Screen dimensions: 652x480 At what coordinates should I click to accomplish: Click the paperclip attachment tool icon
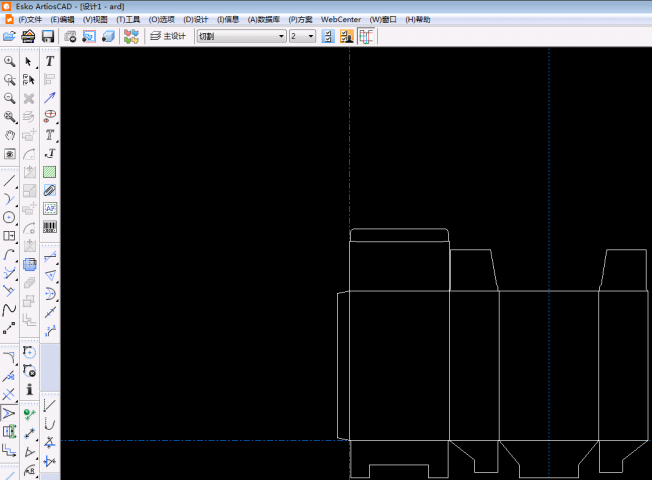pos(50,191)
